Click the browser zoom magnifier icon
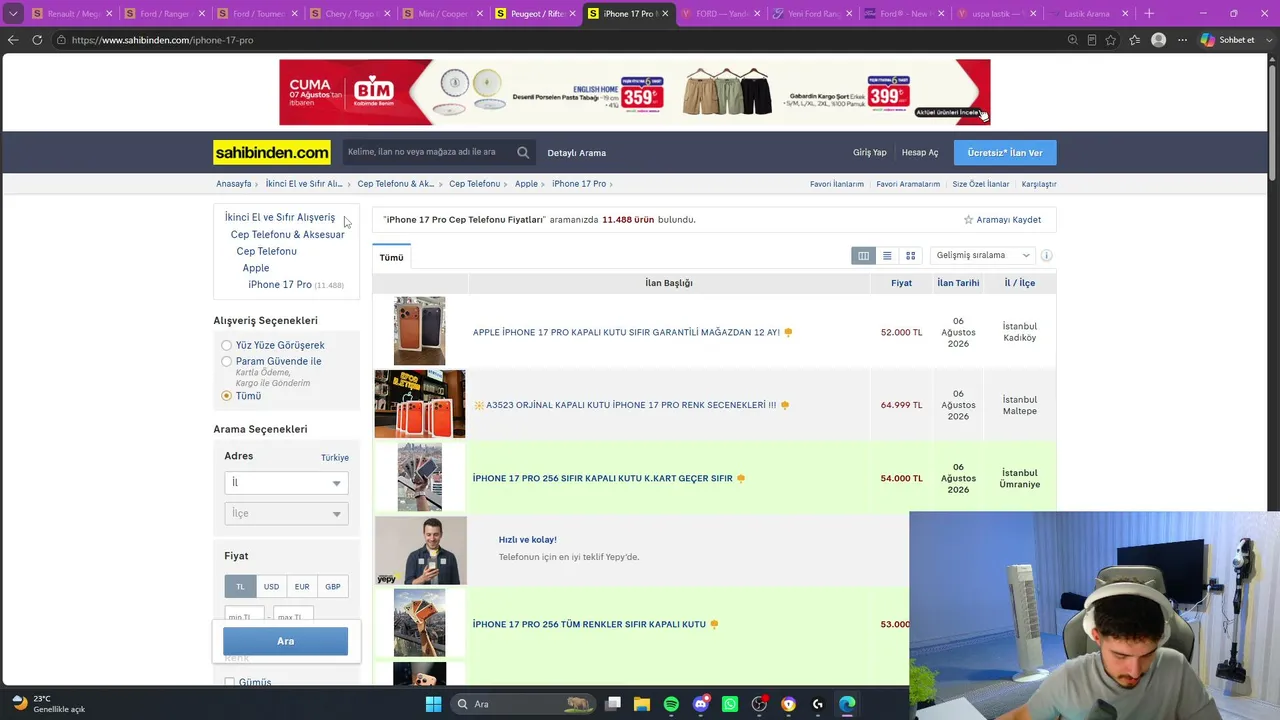The width and height of the screenshot is (1280, 720). (x=1073, y=40)
